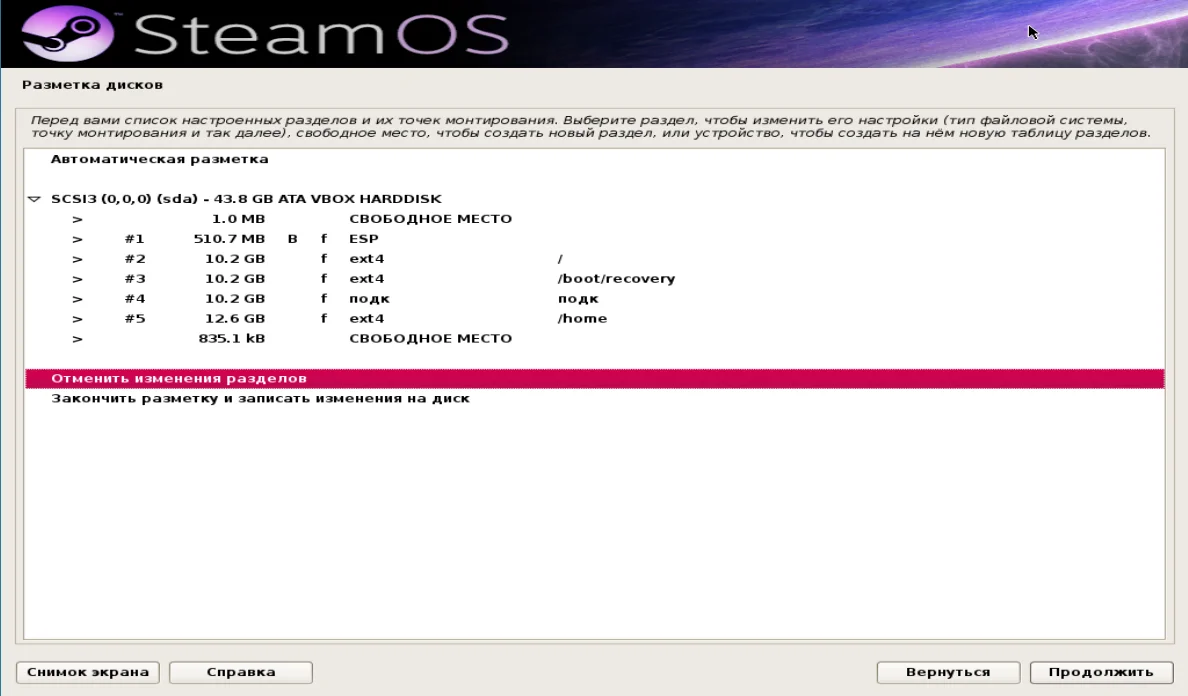Click the ext4 filesystem label of partition #3
Image resolution: width=1188 pixels, height=696 pixels.
pos(367,279)
